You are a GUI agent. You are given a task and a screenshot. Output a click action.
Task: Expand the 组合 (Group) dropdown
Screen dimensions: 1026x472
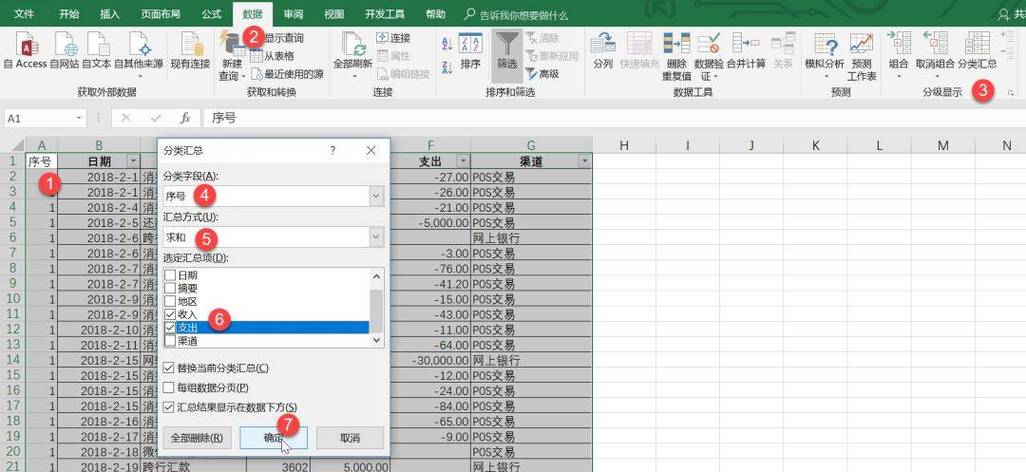(x=899, y=75)
